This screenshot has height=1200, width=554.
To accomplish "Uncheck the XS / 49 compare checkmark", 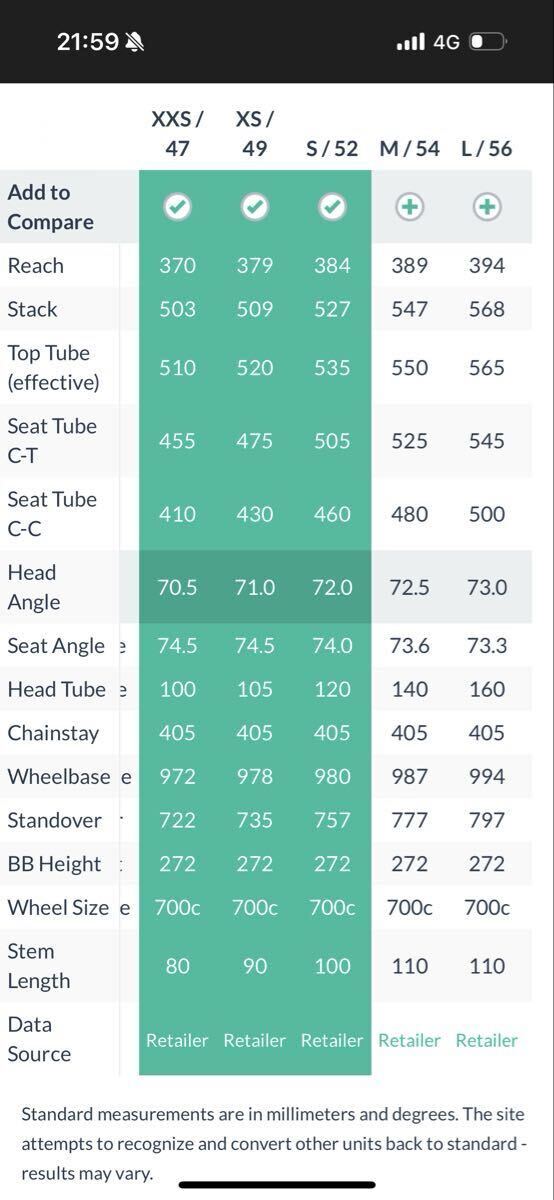I will (x=255, y=207).
